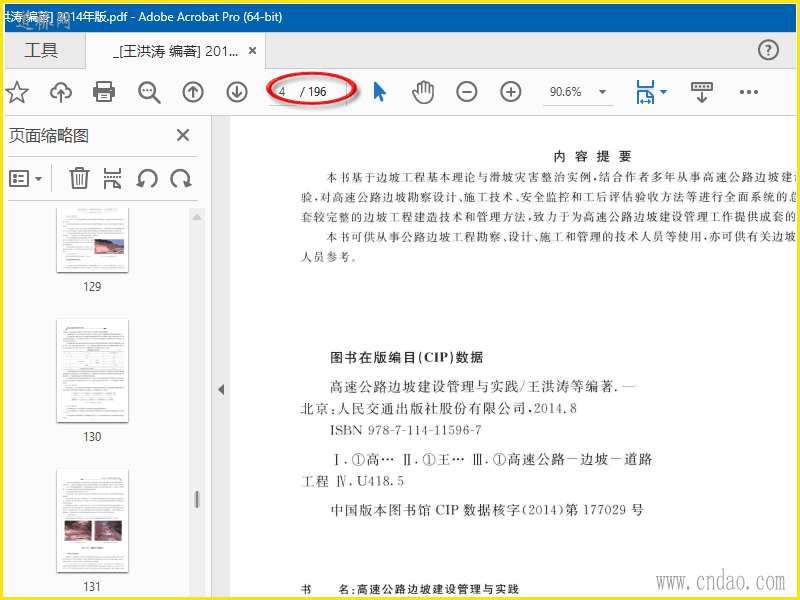Expand the page fit options arrow
The height and width of the screenshot is (600, 800).
tap(663, 92)
